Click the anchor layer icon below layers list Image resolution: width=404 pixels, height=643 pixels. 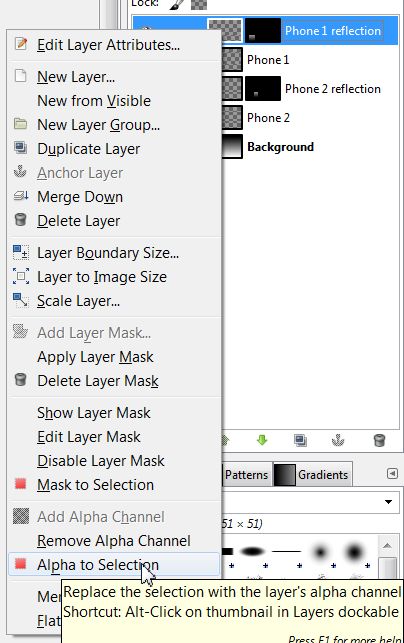[338, 441]
